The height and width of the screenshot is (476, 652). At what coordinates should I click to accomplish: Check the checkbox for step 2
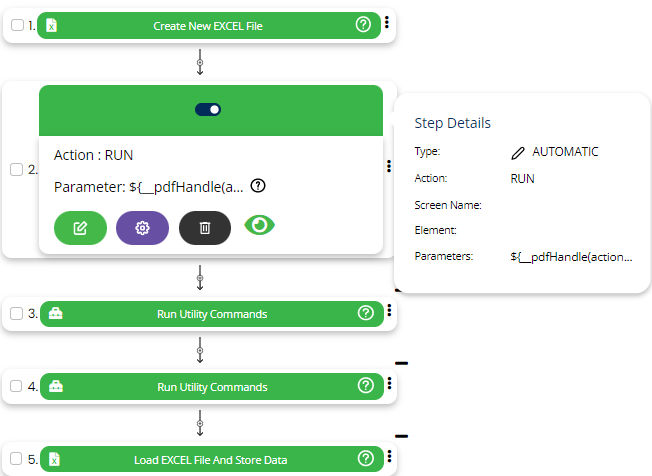click(x=17, y=170)
